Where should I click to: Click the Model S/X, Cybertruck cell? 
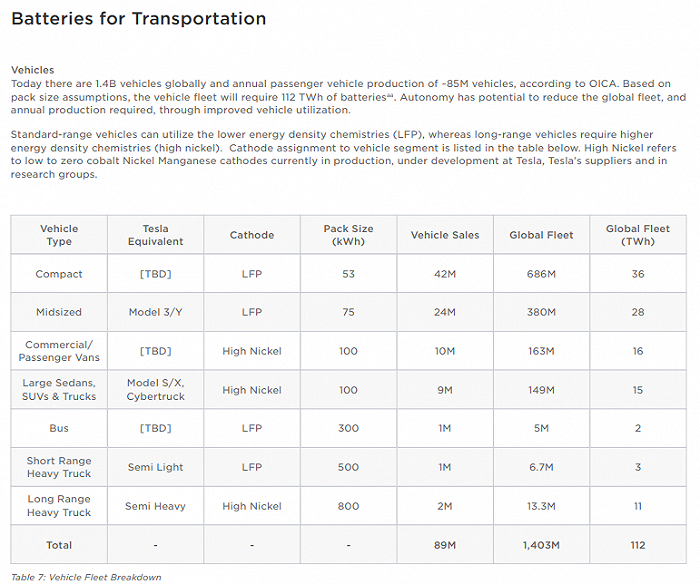pyautogui.click(x=155, y=389)
